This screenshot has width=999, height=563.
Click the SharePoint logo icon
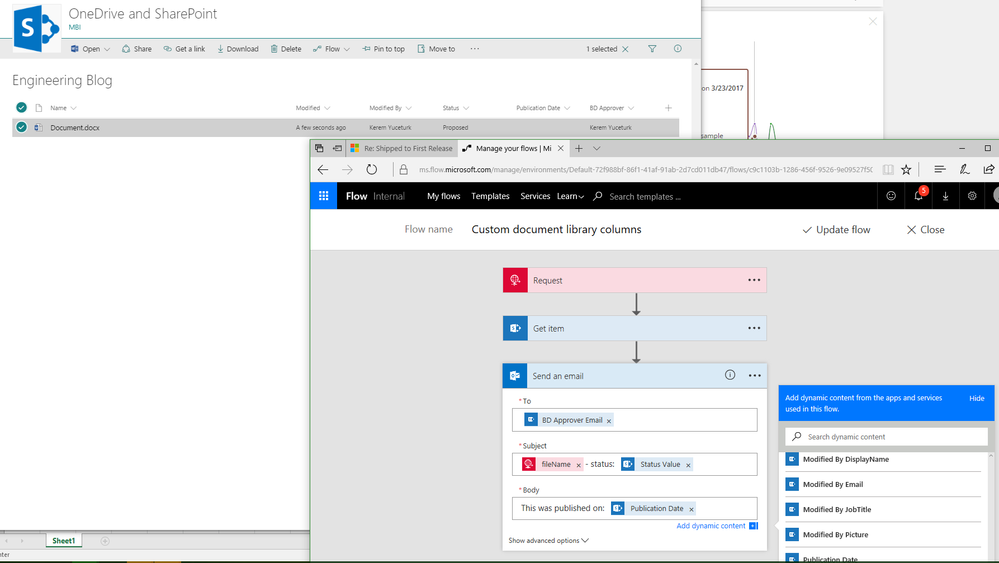[36, 28]
